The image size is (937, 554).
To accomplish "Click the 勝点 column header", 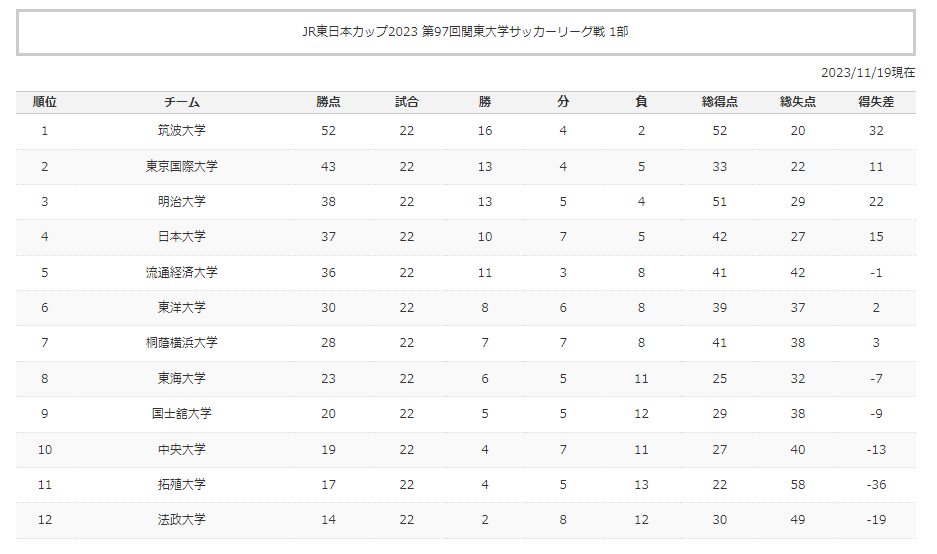I will [x=328, y=102].
